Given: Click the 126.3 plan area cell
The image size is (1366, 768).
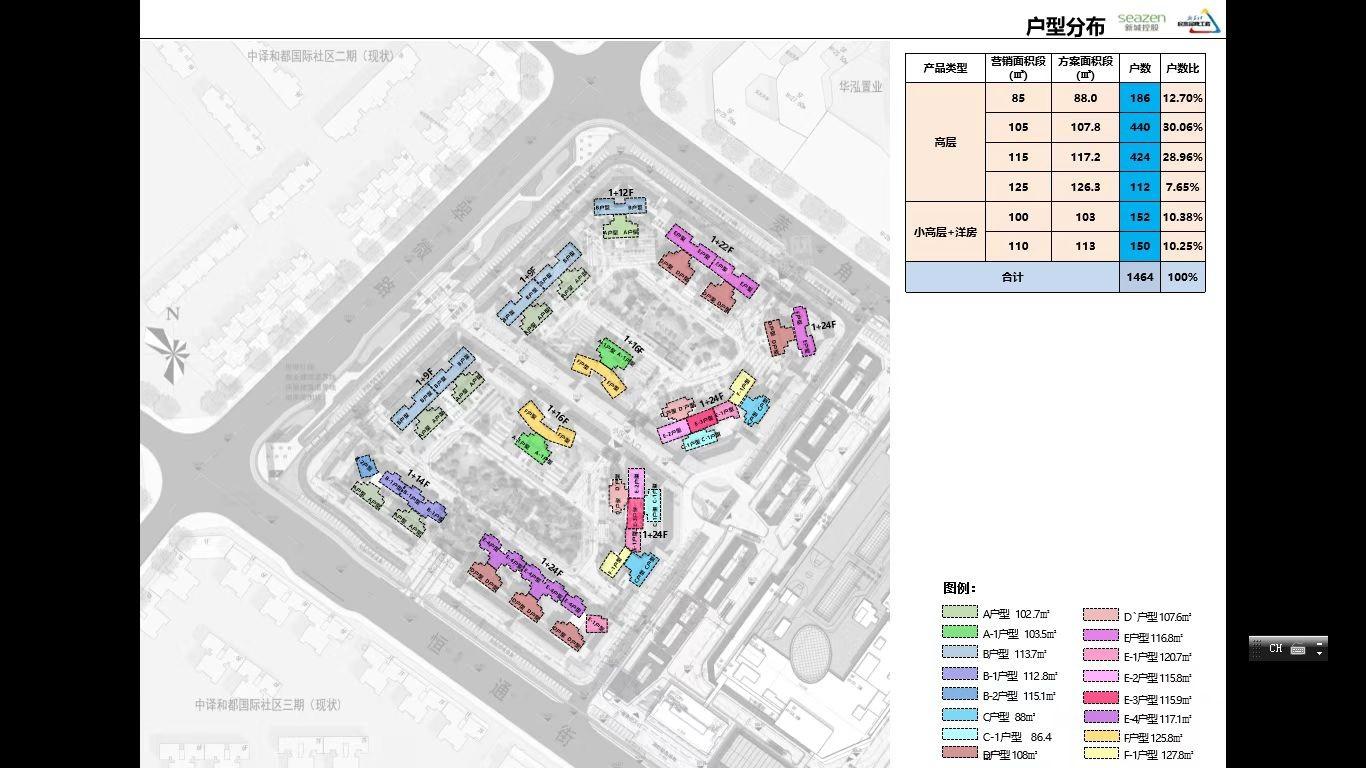Looking at the screenshot, I should pyautogui.click(x=1085, y=187).
